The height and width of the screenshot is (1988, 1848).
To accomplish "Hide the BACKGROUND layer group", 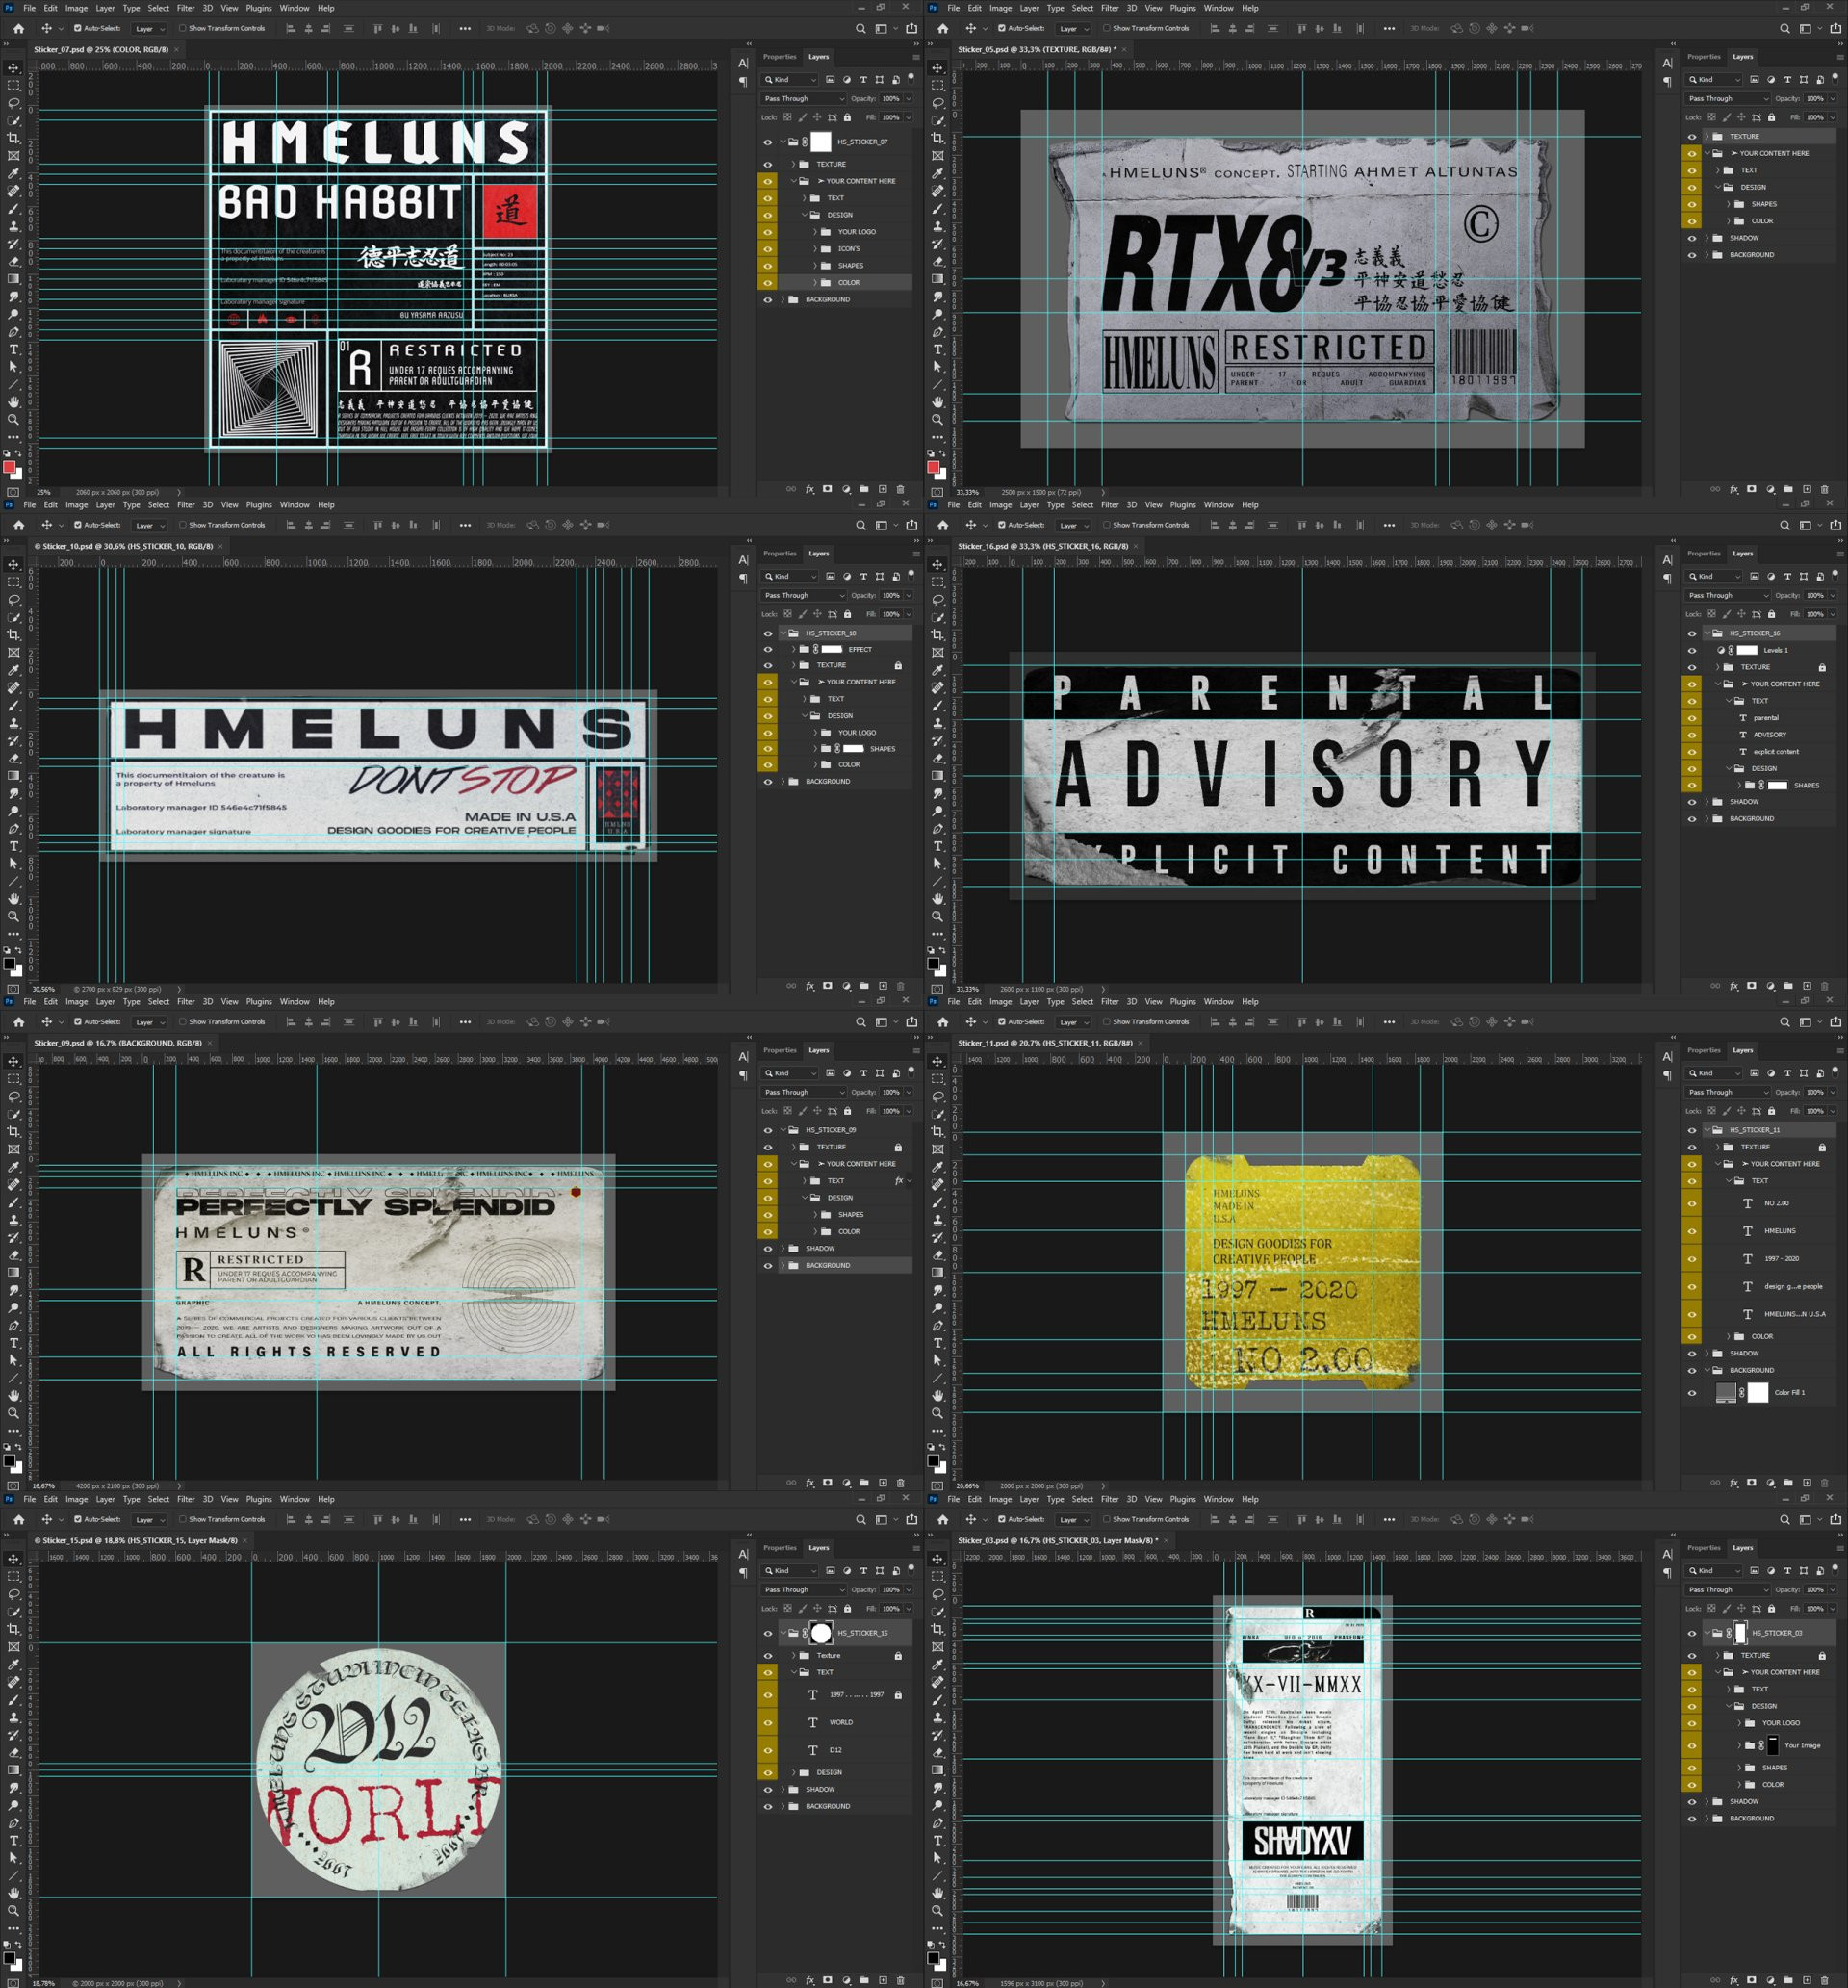I will tap(767, 299).
